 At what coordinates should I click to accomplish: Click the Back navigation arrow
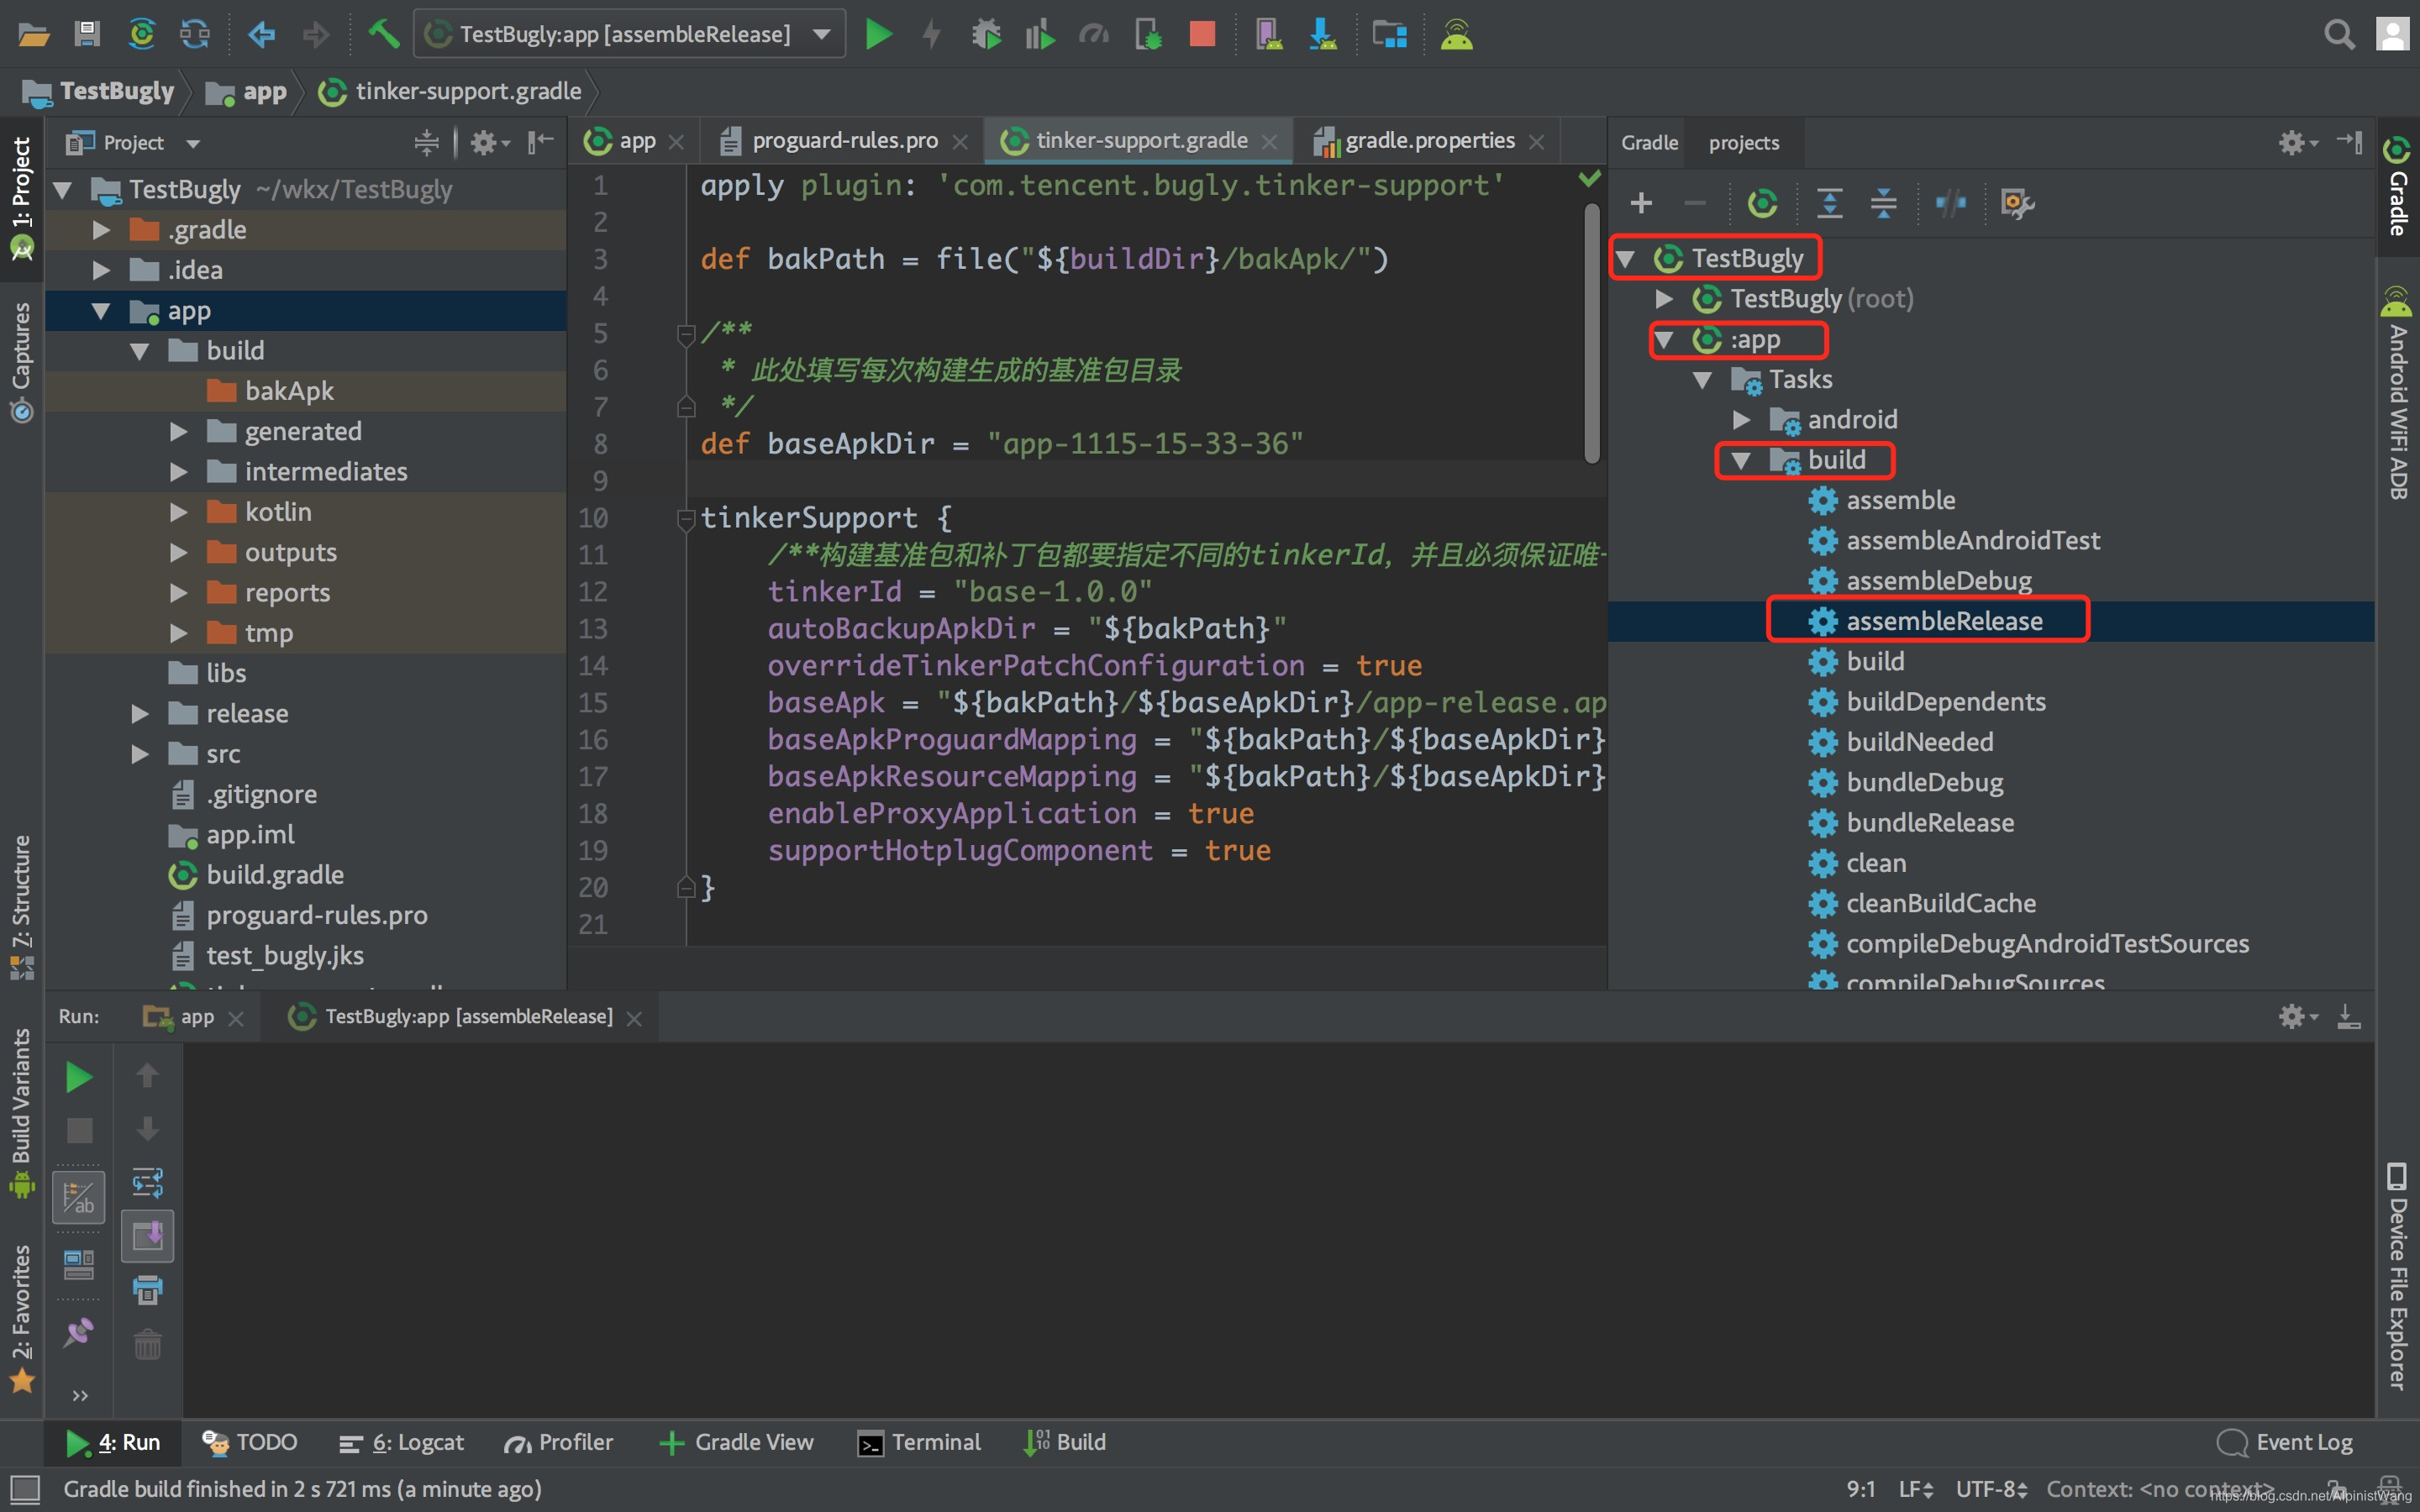click(x=261, y=35)
